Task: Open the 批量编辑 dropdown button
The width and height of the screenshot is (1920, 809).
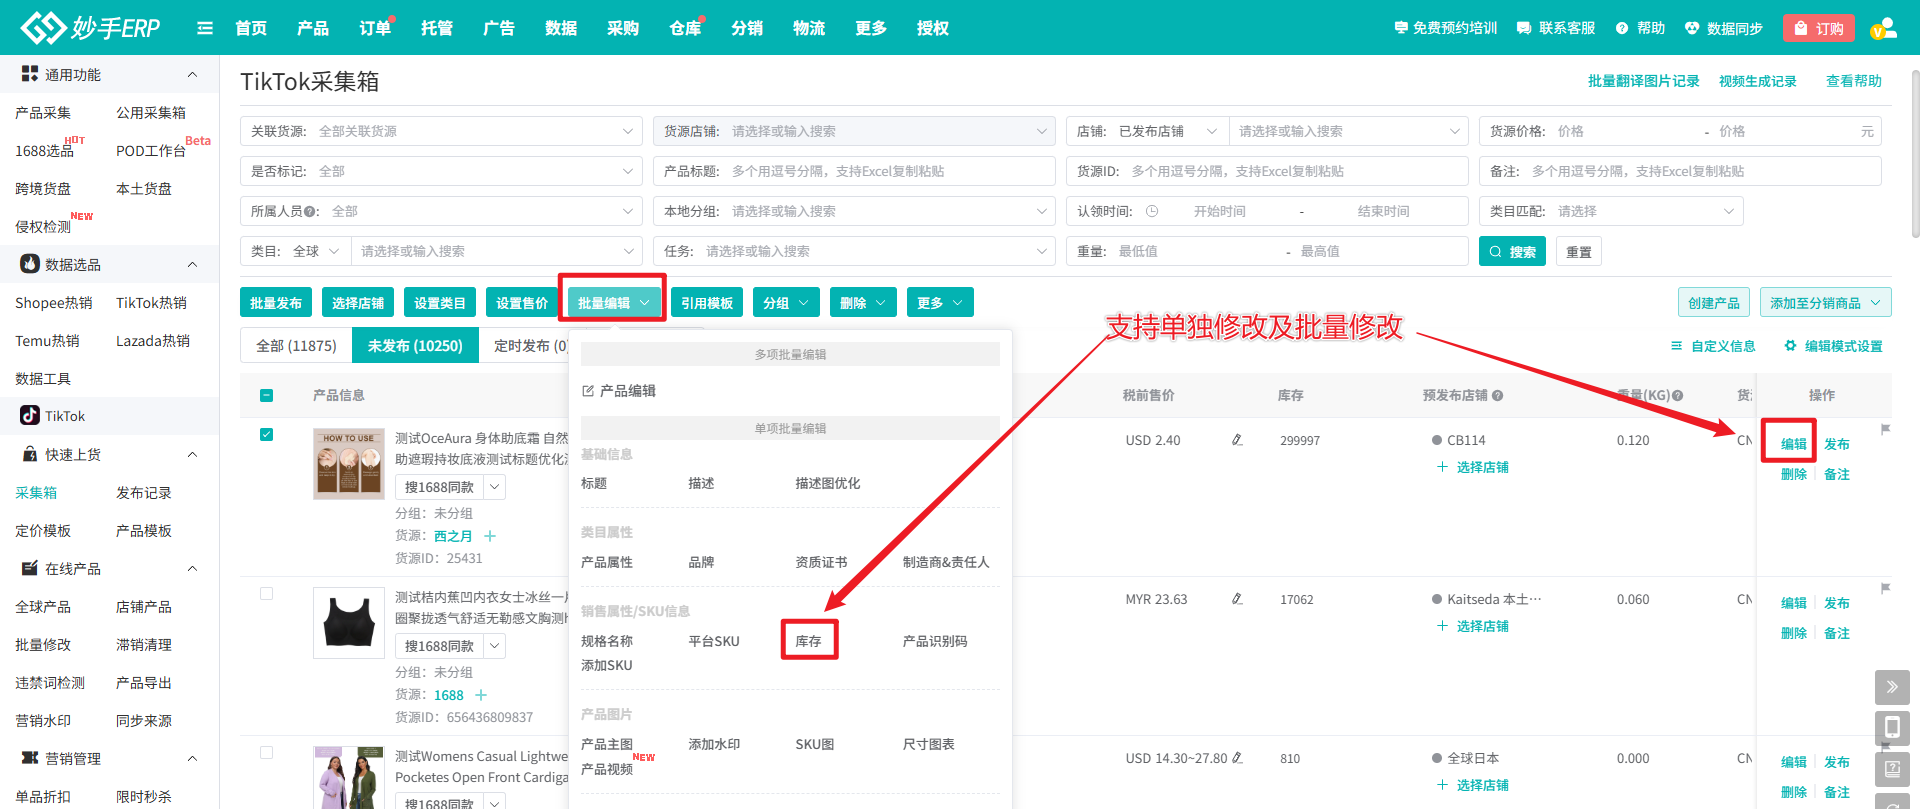Action: point(613,302)
